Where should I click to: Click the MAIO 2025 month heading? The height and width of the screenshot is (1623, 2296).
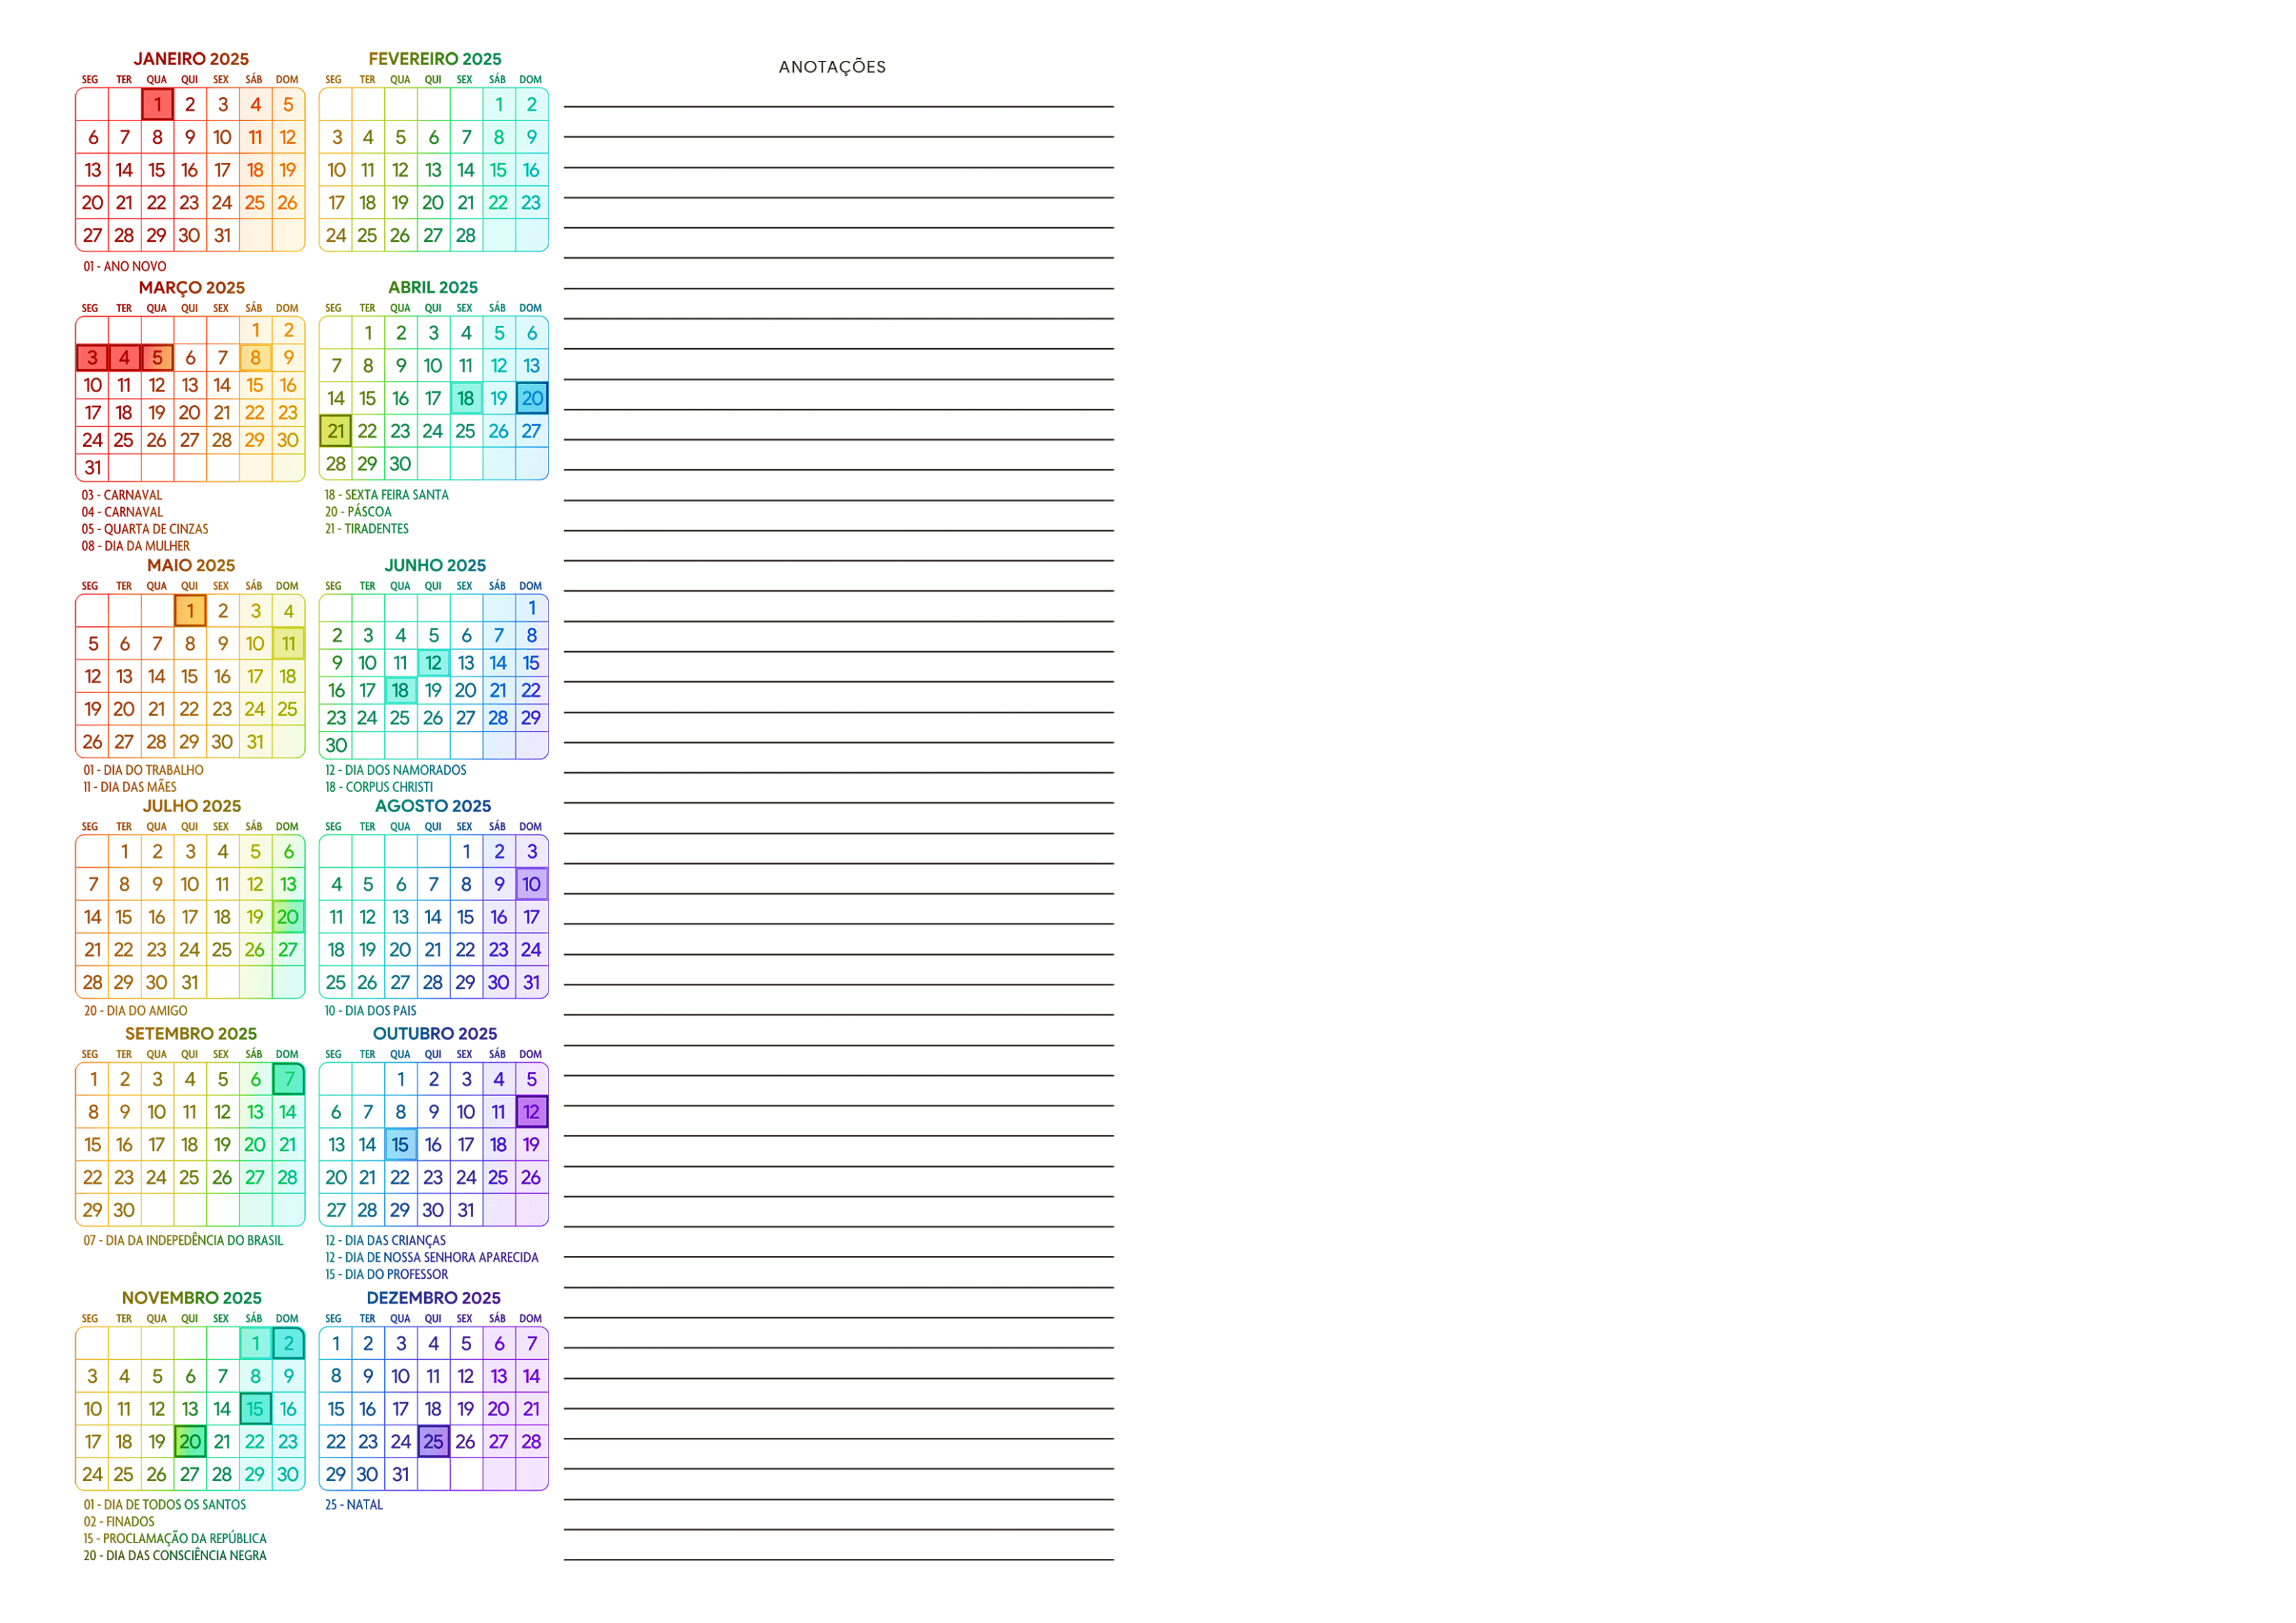tap(191, 566)
